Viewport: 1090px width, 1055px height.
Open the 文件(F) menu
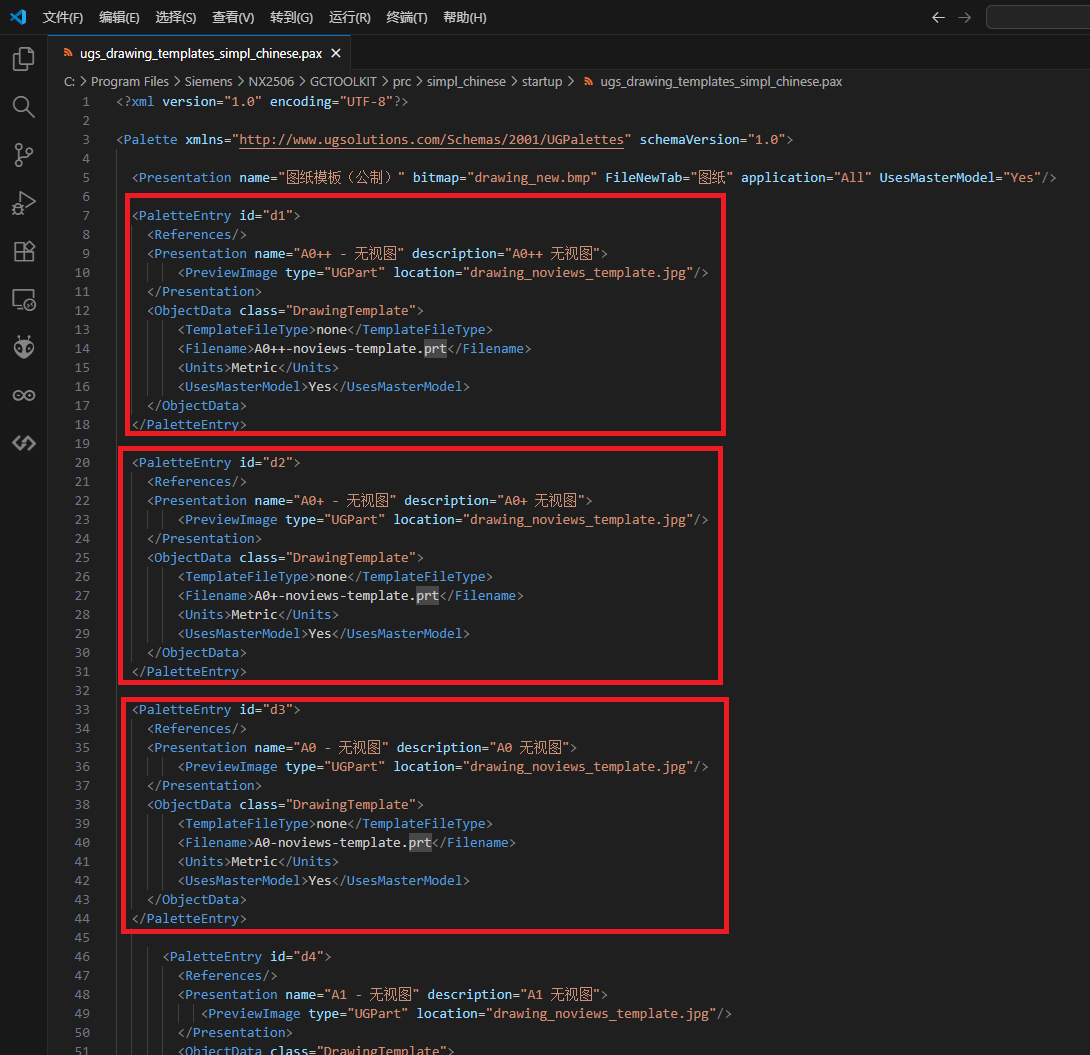[63, 17]
